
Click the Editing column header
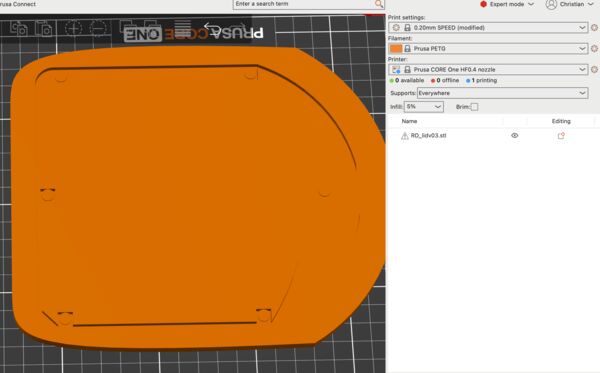[561, 121]
